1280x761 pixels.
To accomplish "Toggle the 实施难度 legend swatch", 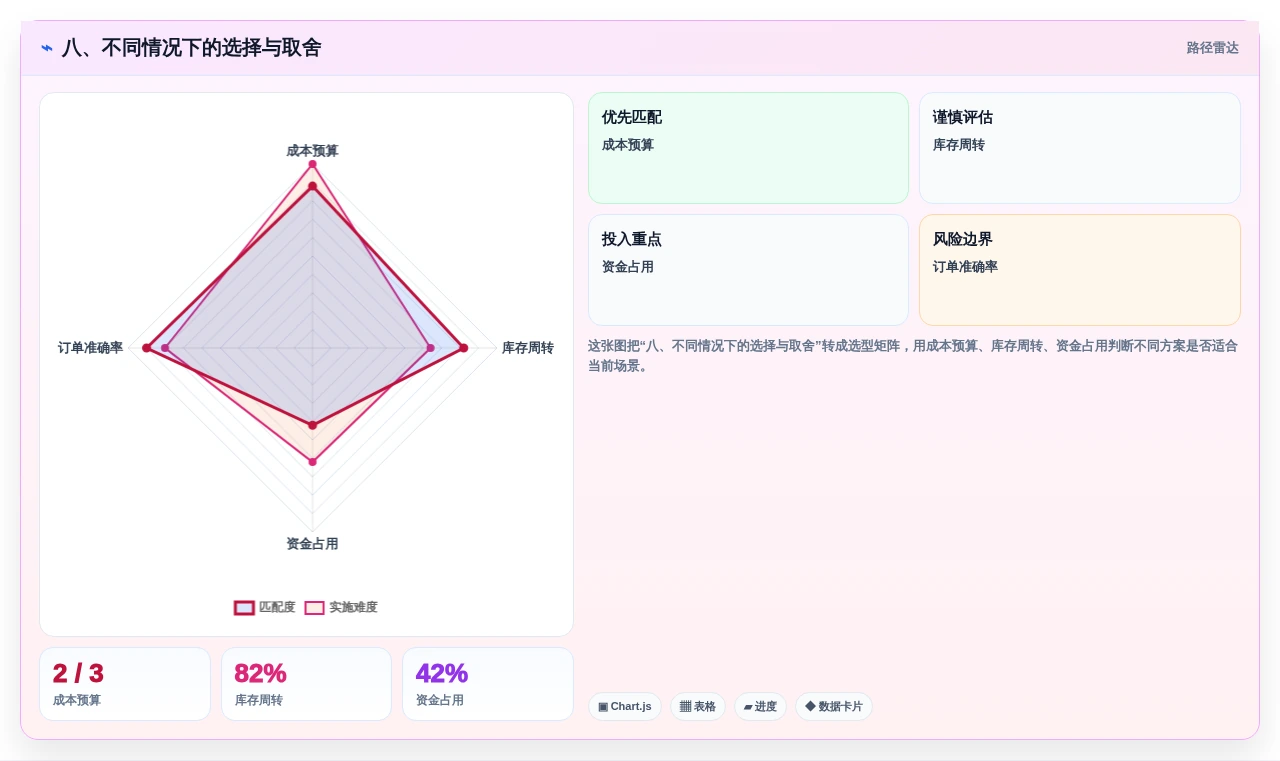I will 314,607.
